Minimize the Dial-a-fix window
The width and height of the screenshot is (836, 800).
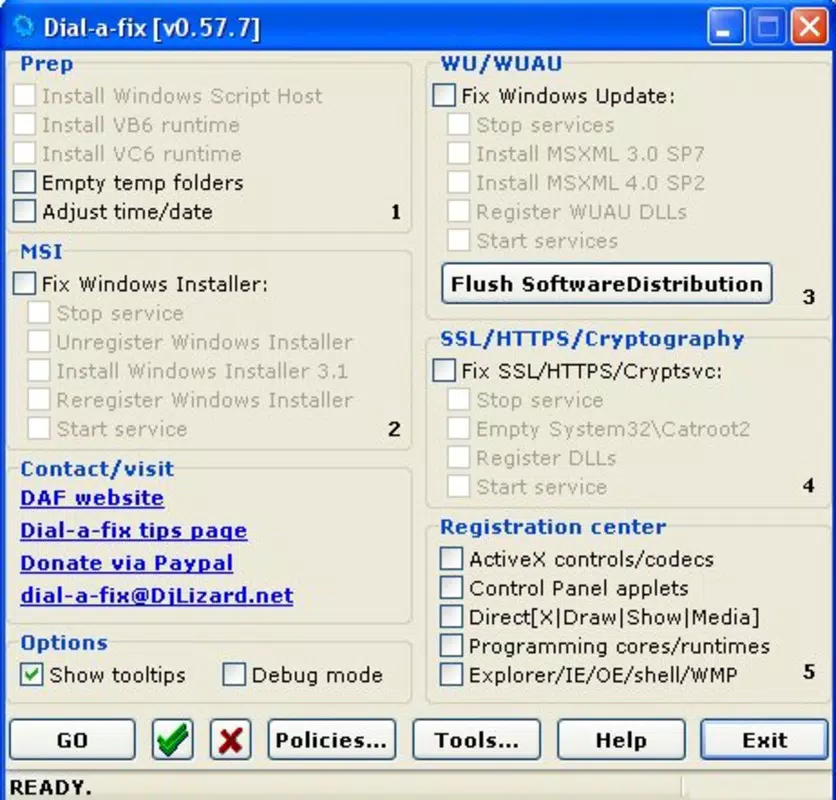tap(726, 26)
